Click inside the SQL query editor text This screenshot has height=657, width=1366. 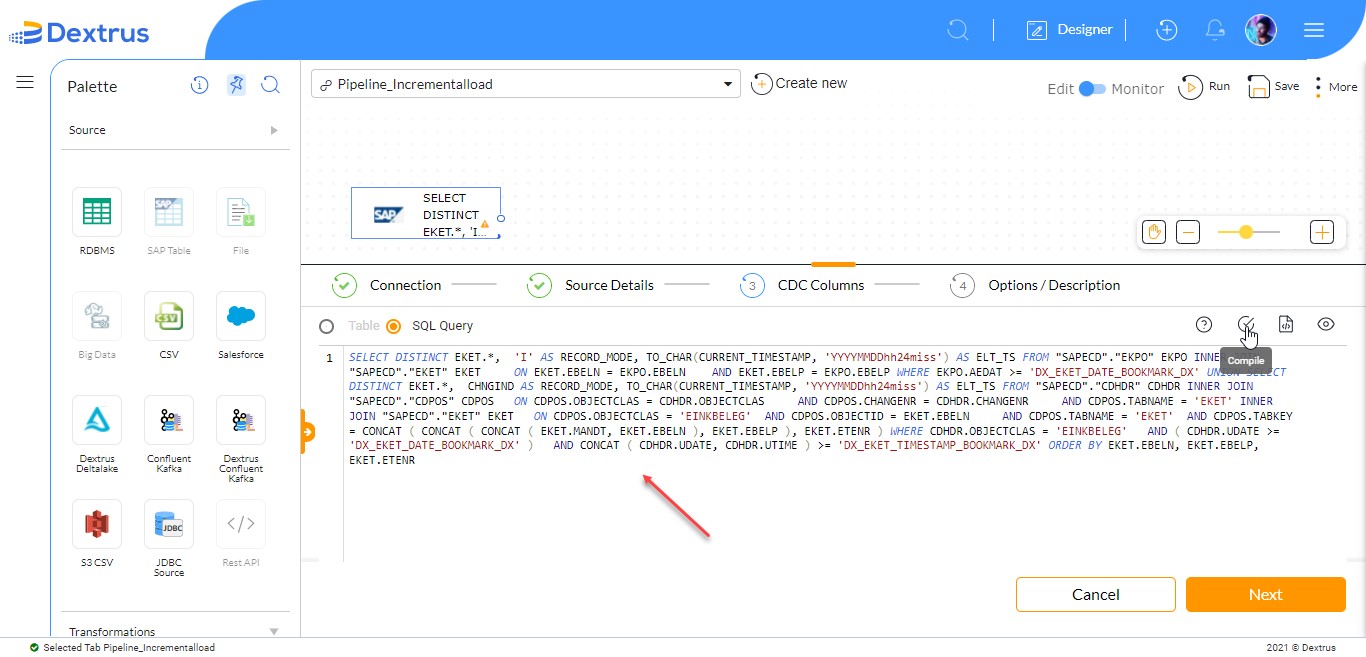pos(820,408)
